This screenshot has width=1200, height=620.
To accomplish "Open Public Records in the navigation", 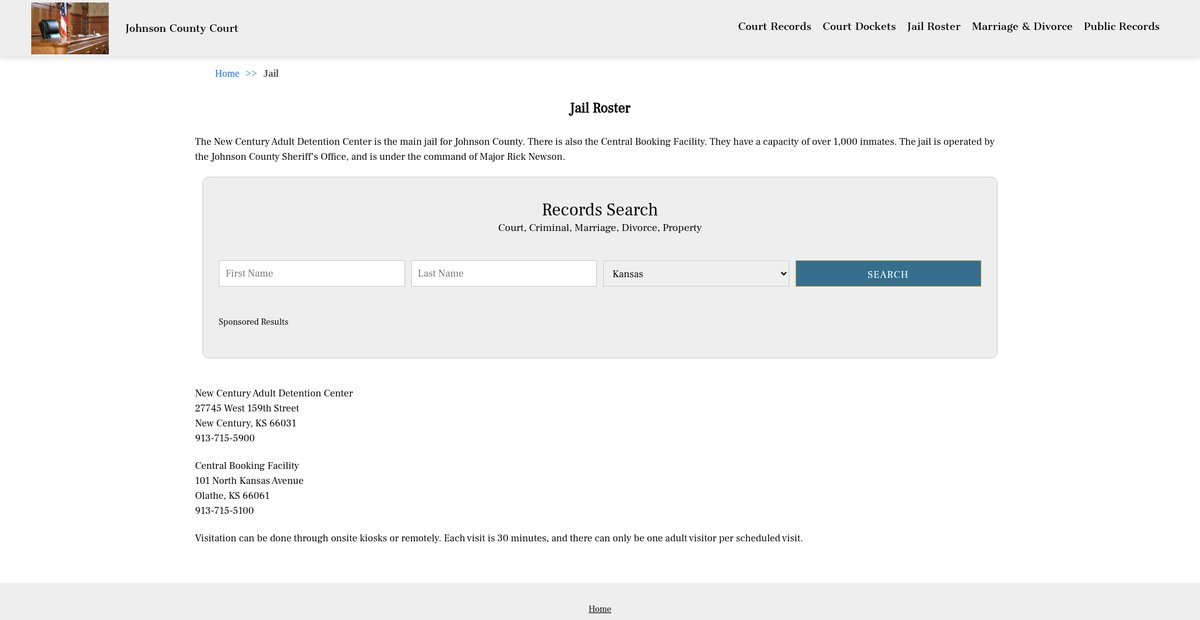I will 1122,27.
